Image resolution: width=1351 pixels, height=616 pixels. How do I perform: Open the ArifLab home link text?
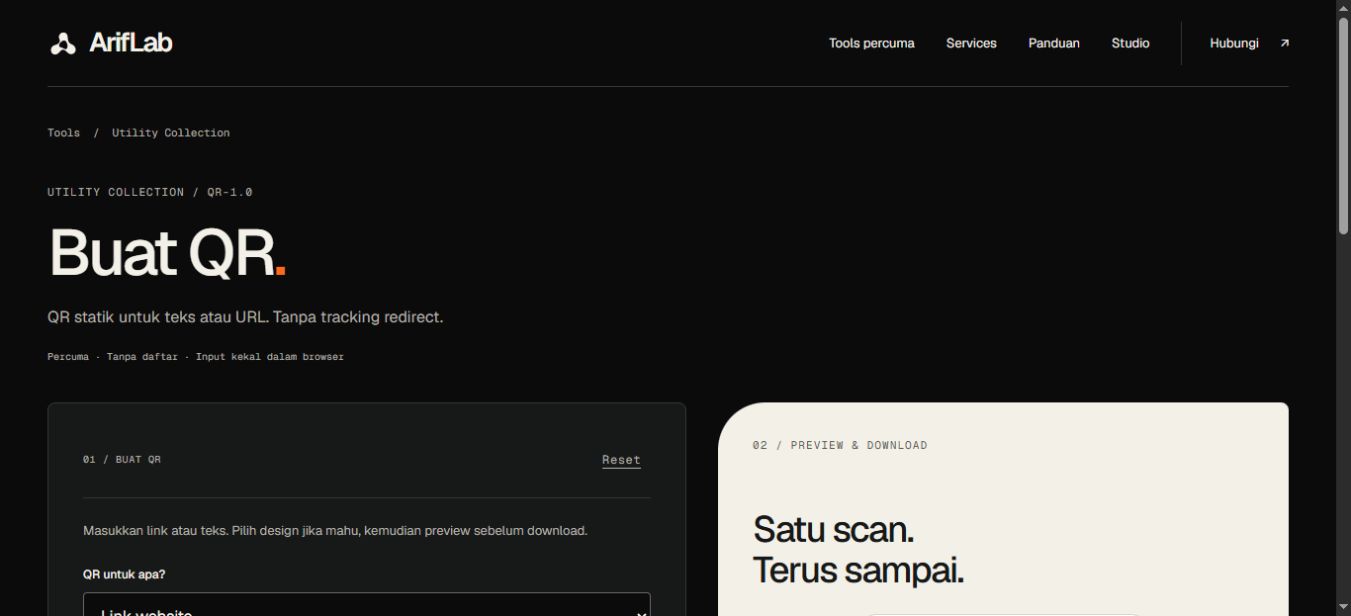coord(131,43)
